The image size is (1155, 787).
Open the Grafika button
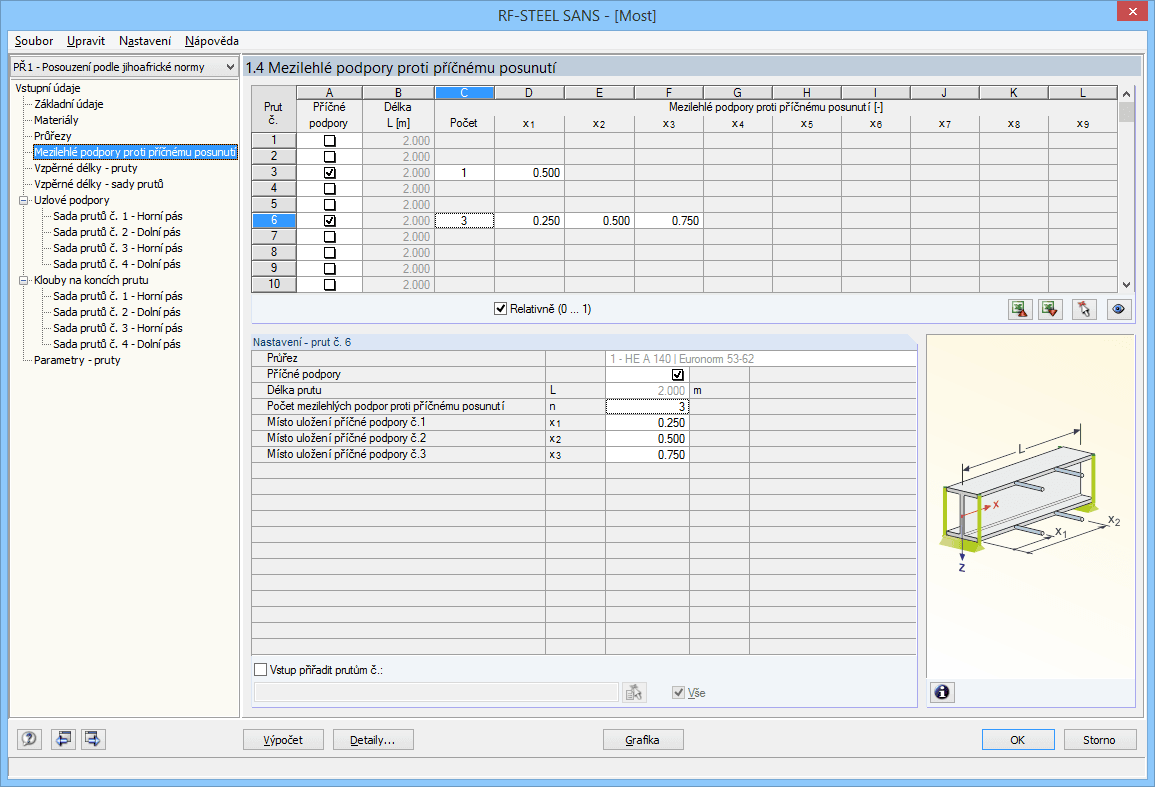point(642,740)
